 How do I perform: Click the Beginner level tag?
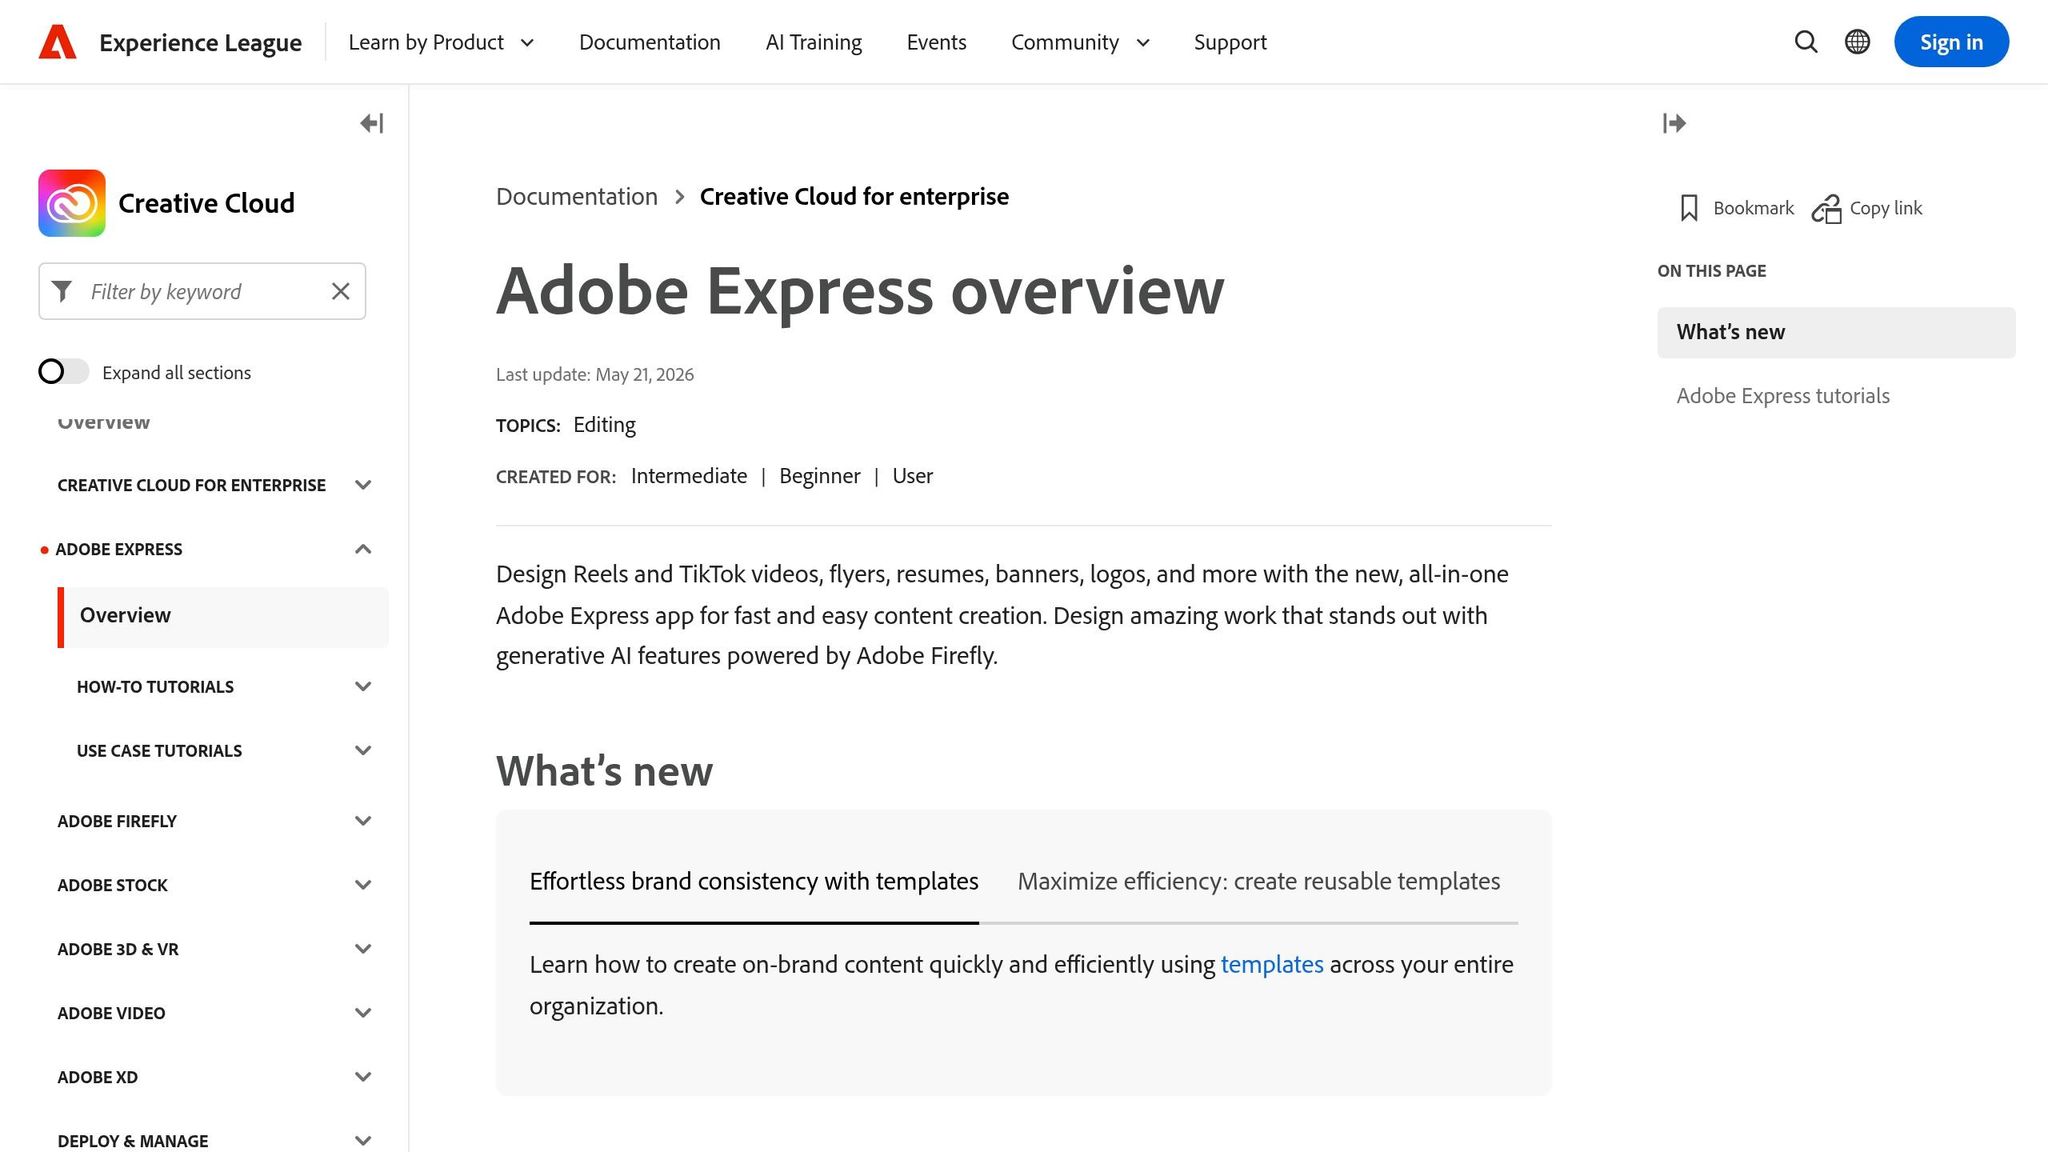[819, 476]
